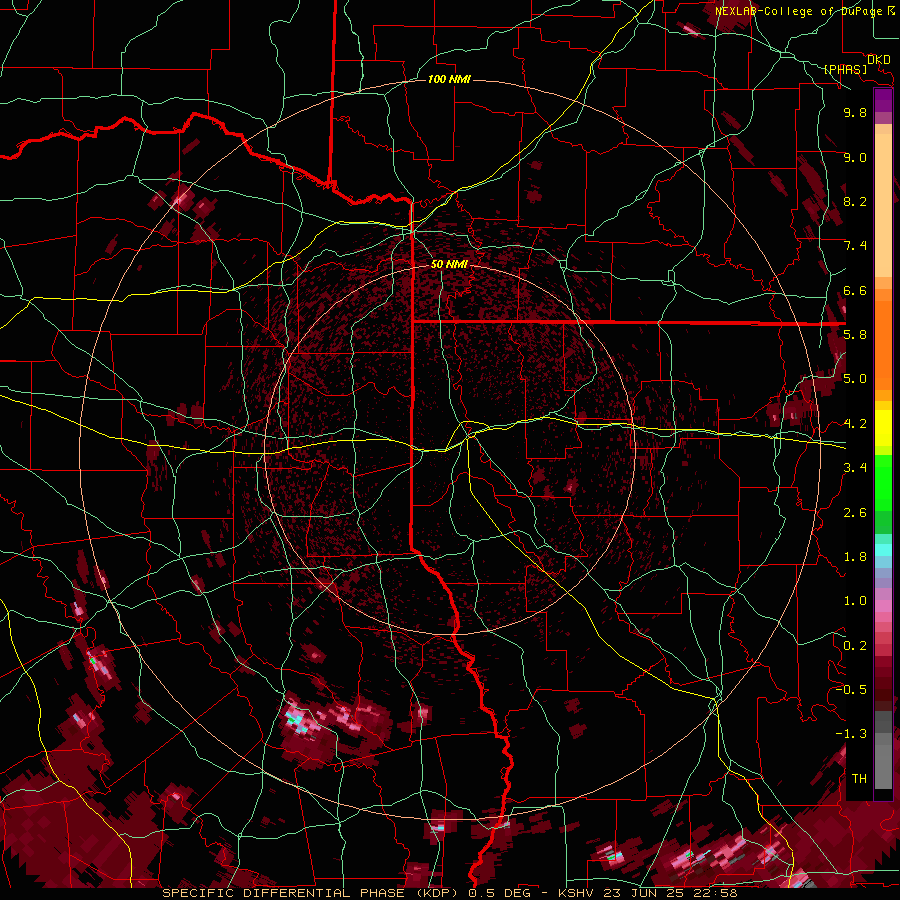
Task: Click the DKD label above the color scale
Action: 879,60
